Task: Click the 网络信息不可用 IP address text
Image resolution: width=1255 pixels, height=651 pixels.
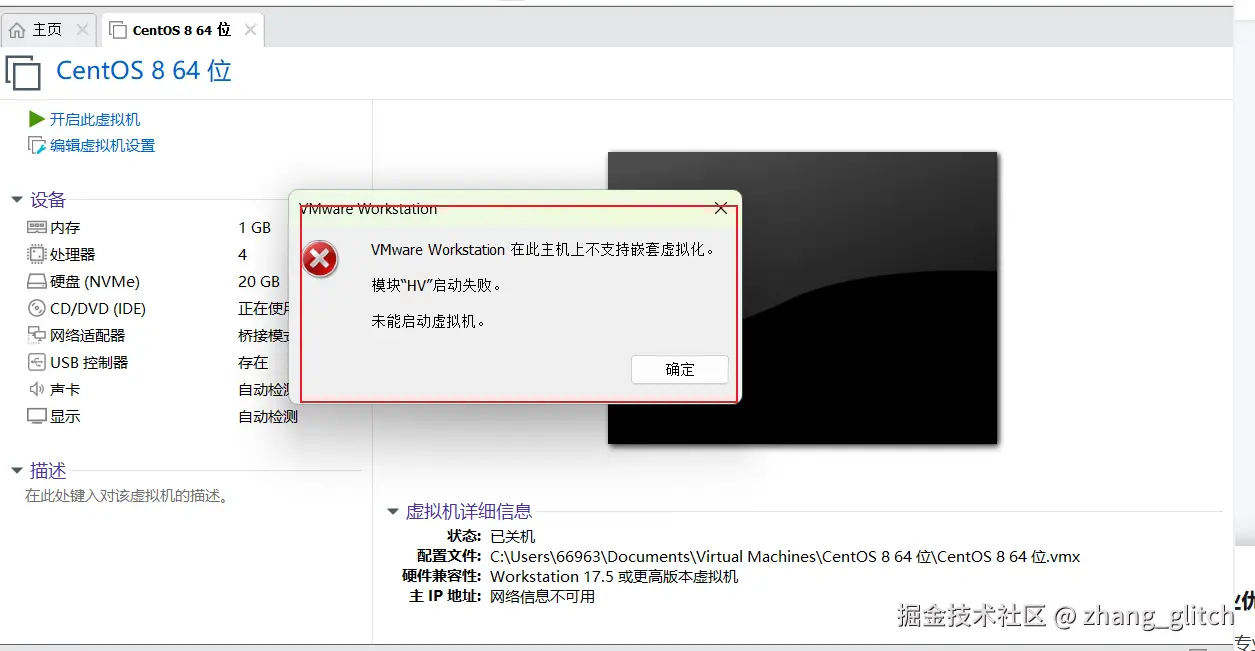Action: coord(542,596)
